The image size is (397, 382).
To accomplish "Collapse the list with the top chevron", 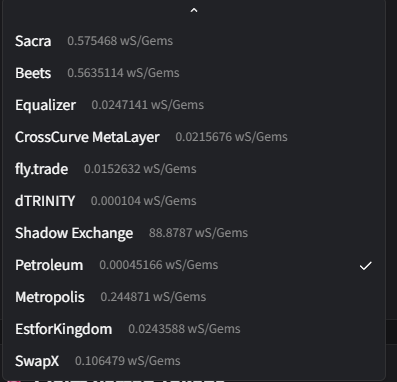I will (194, 10).
